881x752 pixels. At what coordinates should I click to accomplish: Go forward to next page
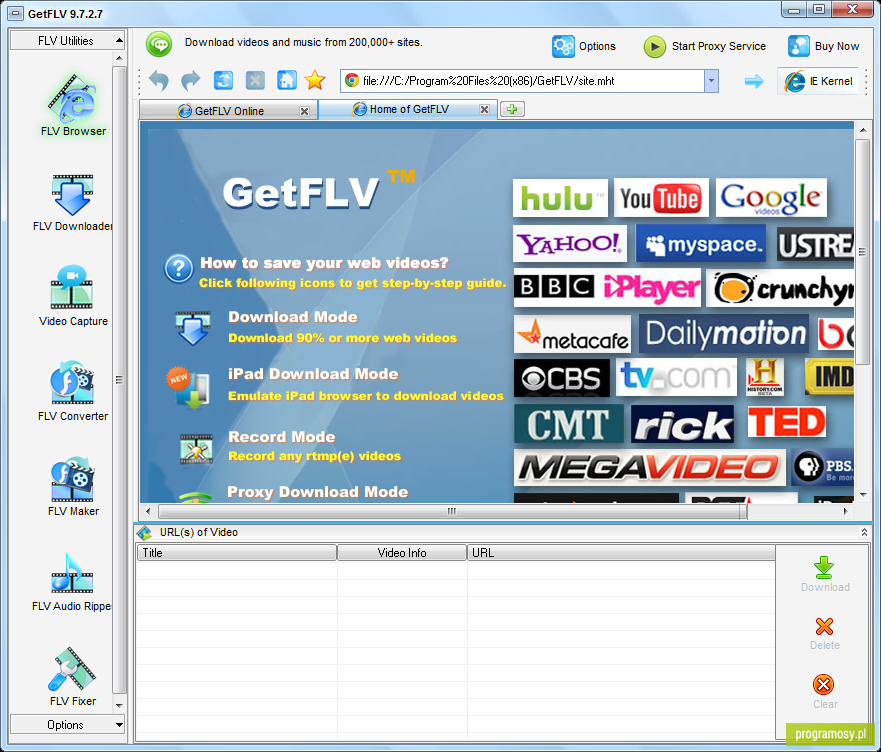coord(191,80)
